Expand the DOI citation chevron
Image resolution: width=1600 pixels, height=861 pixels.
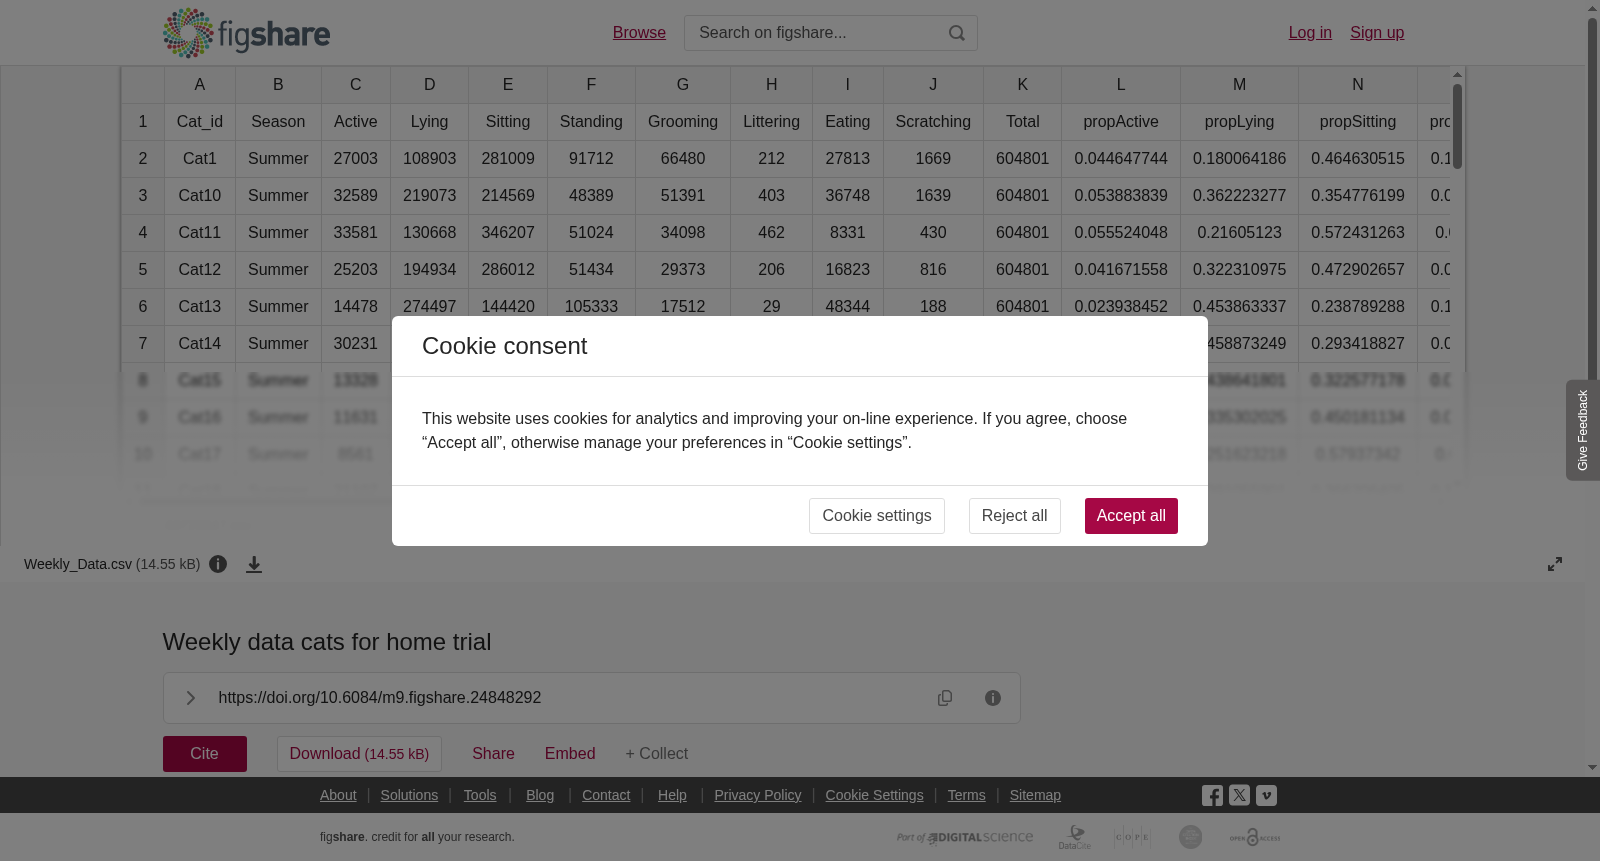coord(190,698)
